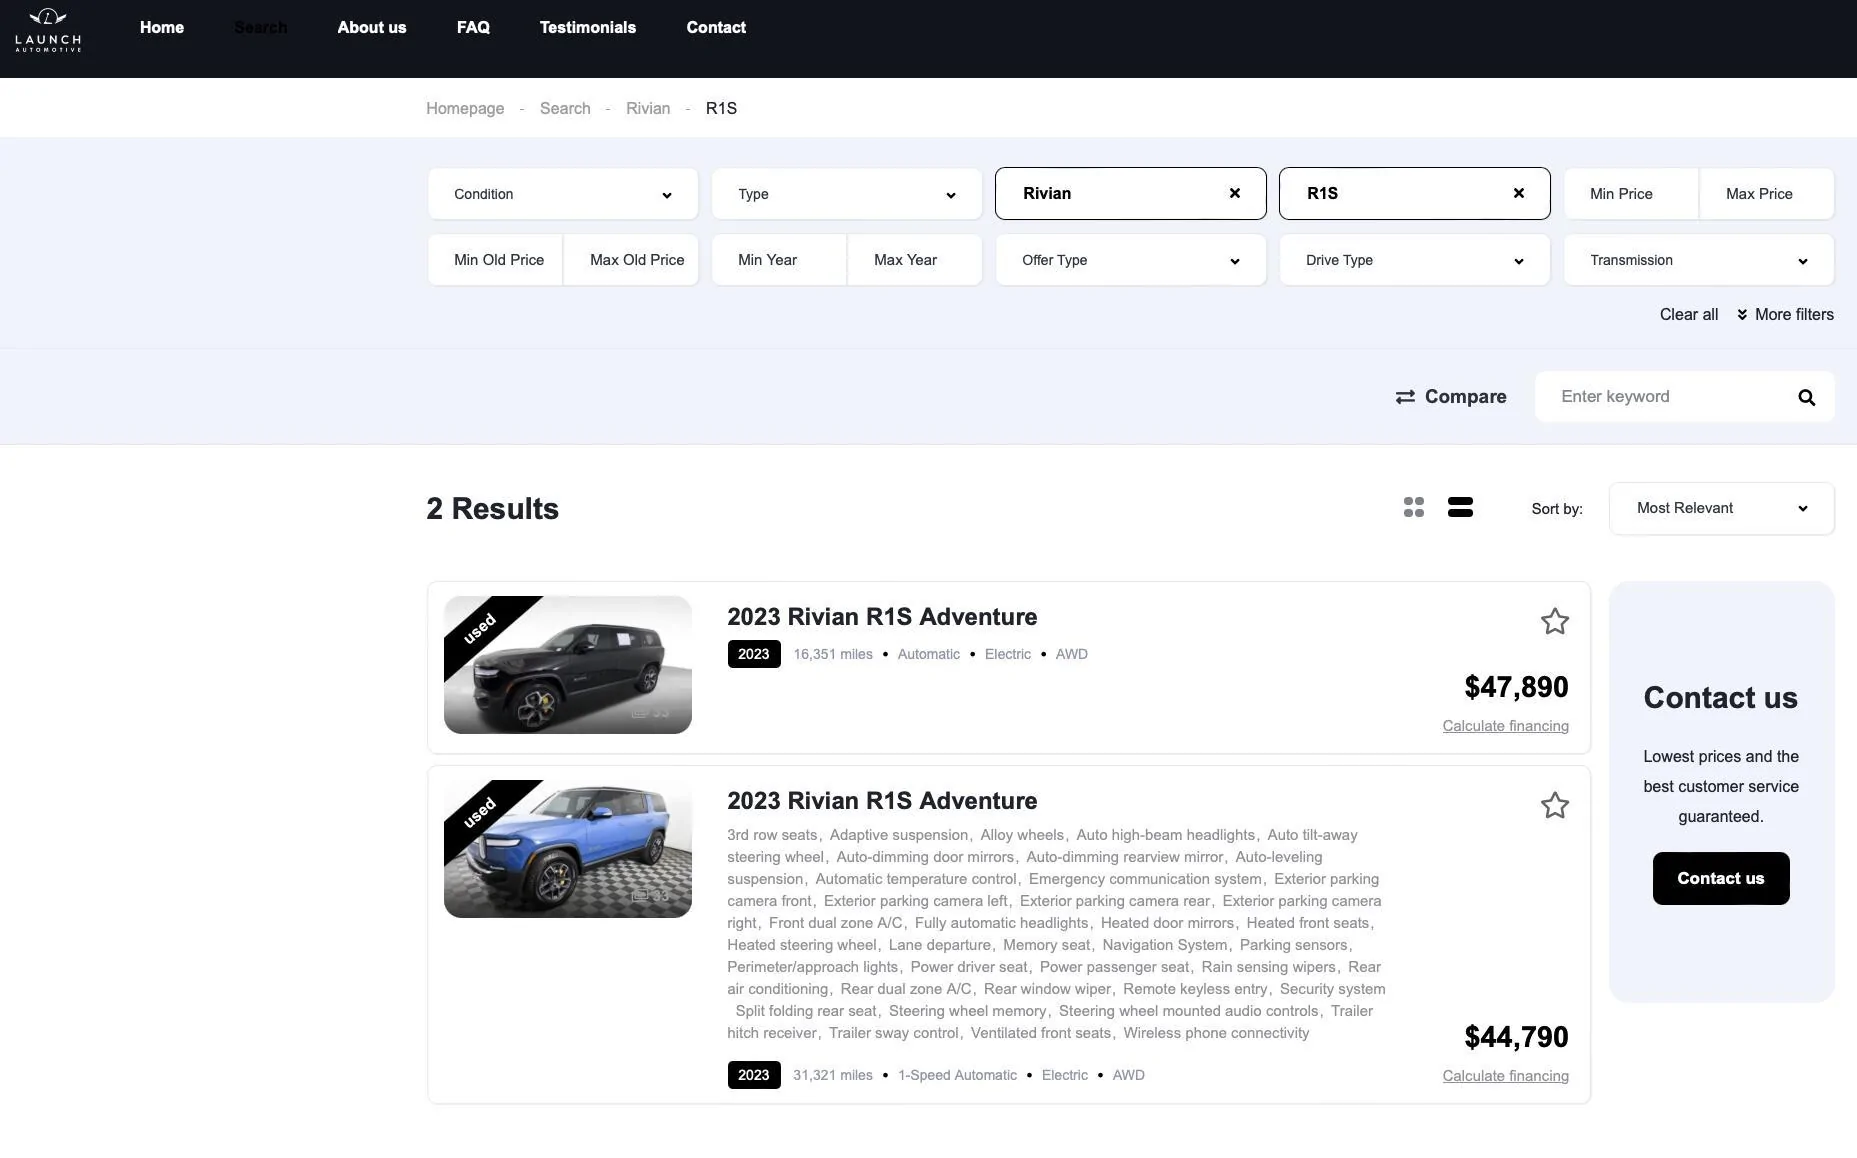Screen dimensions: 1857x1158
Task: Click the keyword search magnifier icon
Action: pyautogui.click(x=1806, y=398)
